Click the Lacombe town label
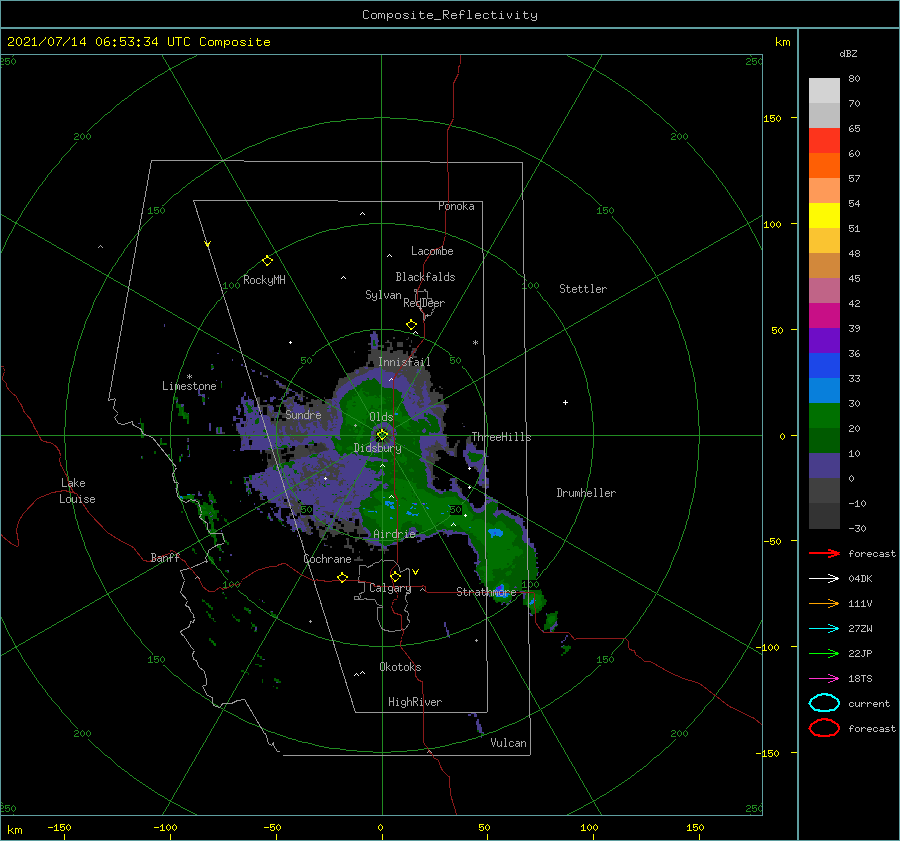The height and width of the screenshot is (841, 900). (x=432, y=251)
